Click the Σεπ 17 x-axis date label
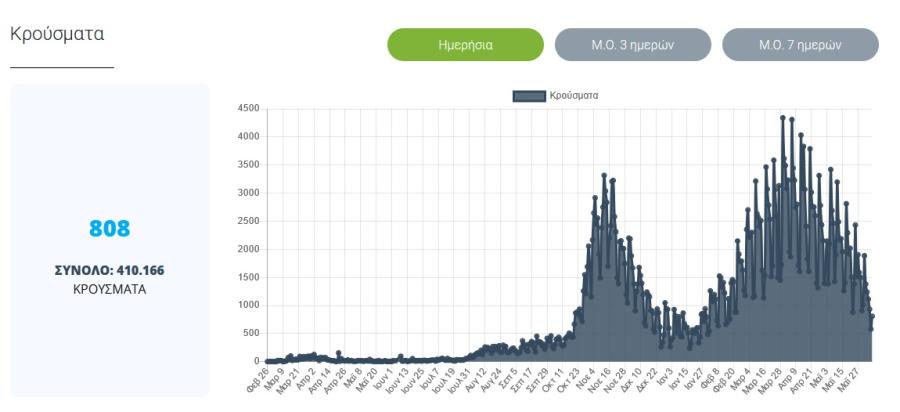900x412 pixels. pyautogui.click(x=521, y=380)
